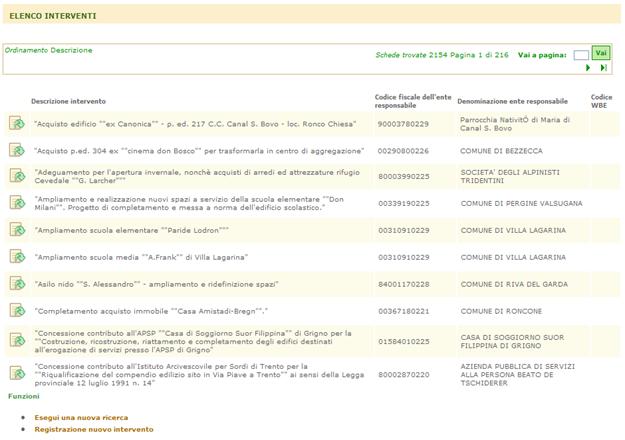
Task: Select fiscal code 00367180221
Action: coord(404,311)
